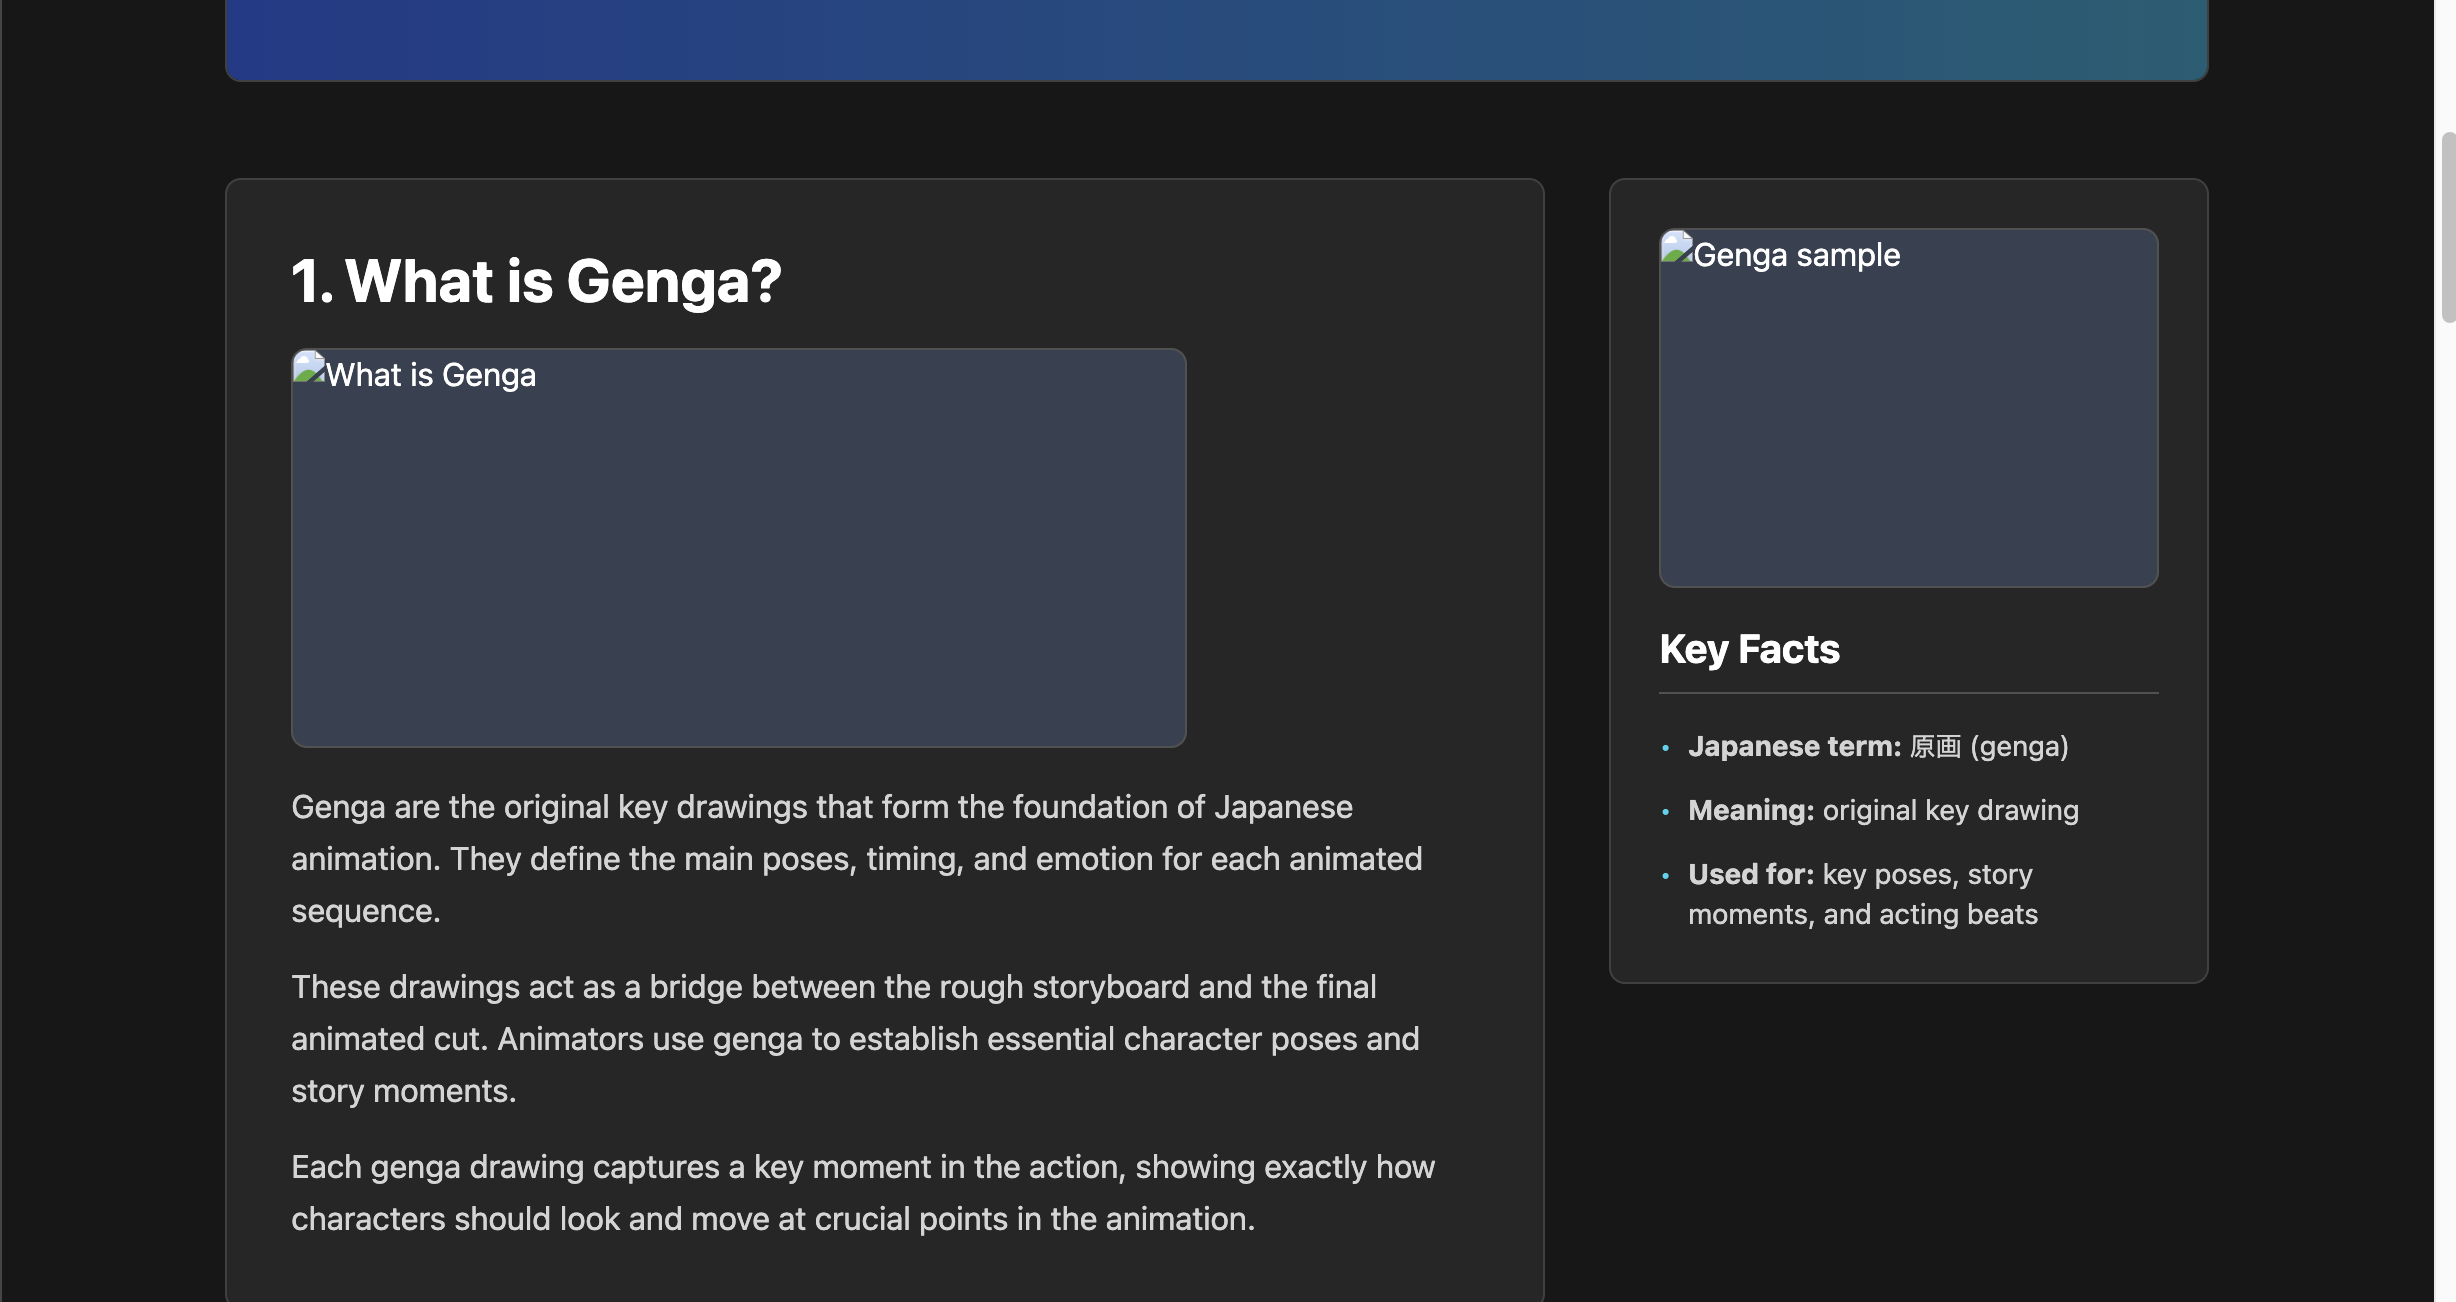Viewport: 2456px width, 1302px height.
Task: Click the paragraph starting 'Genga are the original'
Action: tap(856, 859)
